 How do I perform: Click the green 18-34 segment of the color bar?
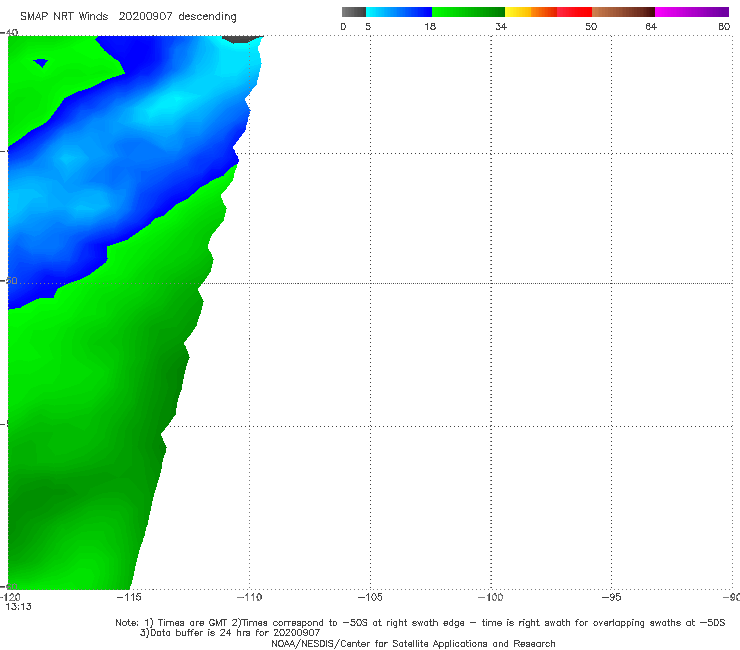[468, 12]
